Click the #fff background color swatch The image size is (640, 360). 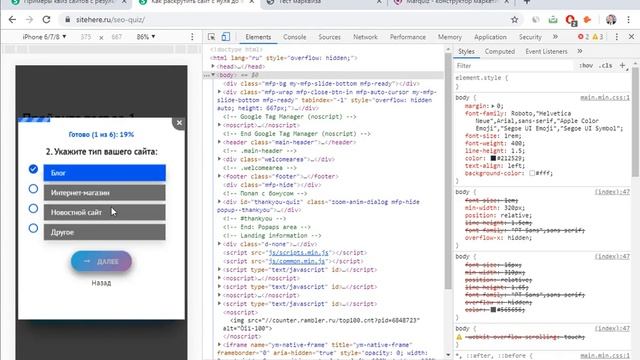point(532,173)
